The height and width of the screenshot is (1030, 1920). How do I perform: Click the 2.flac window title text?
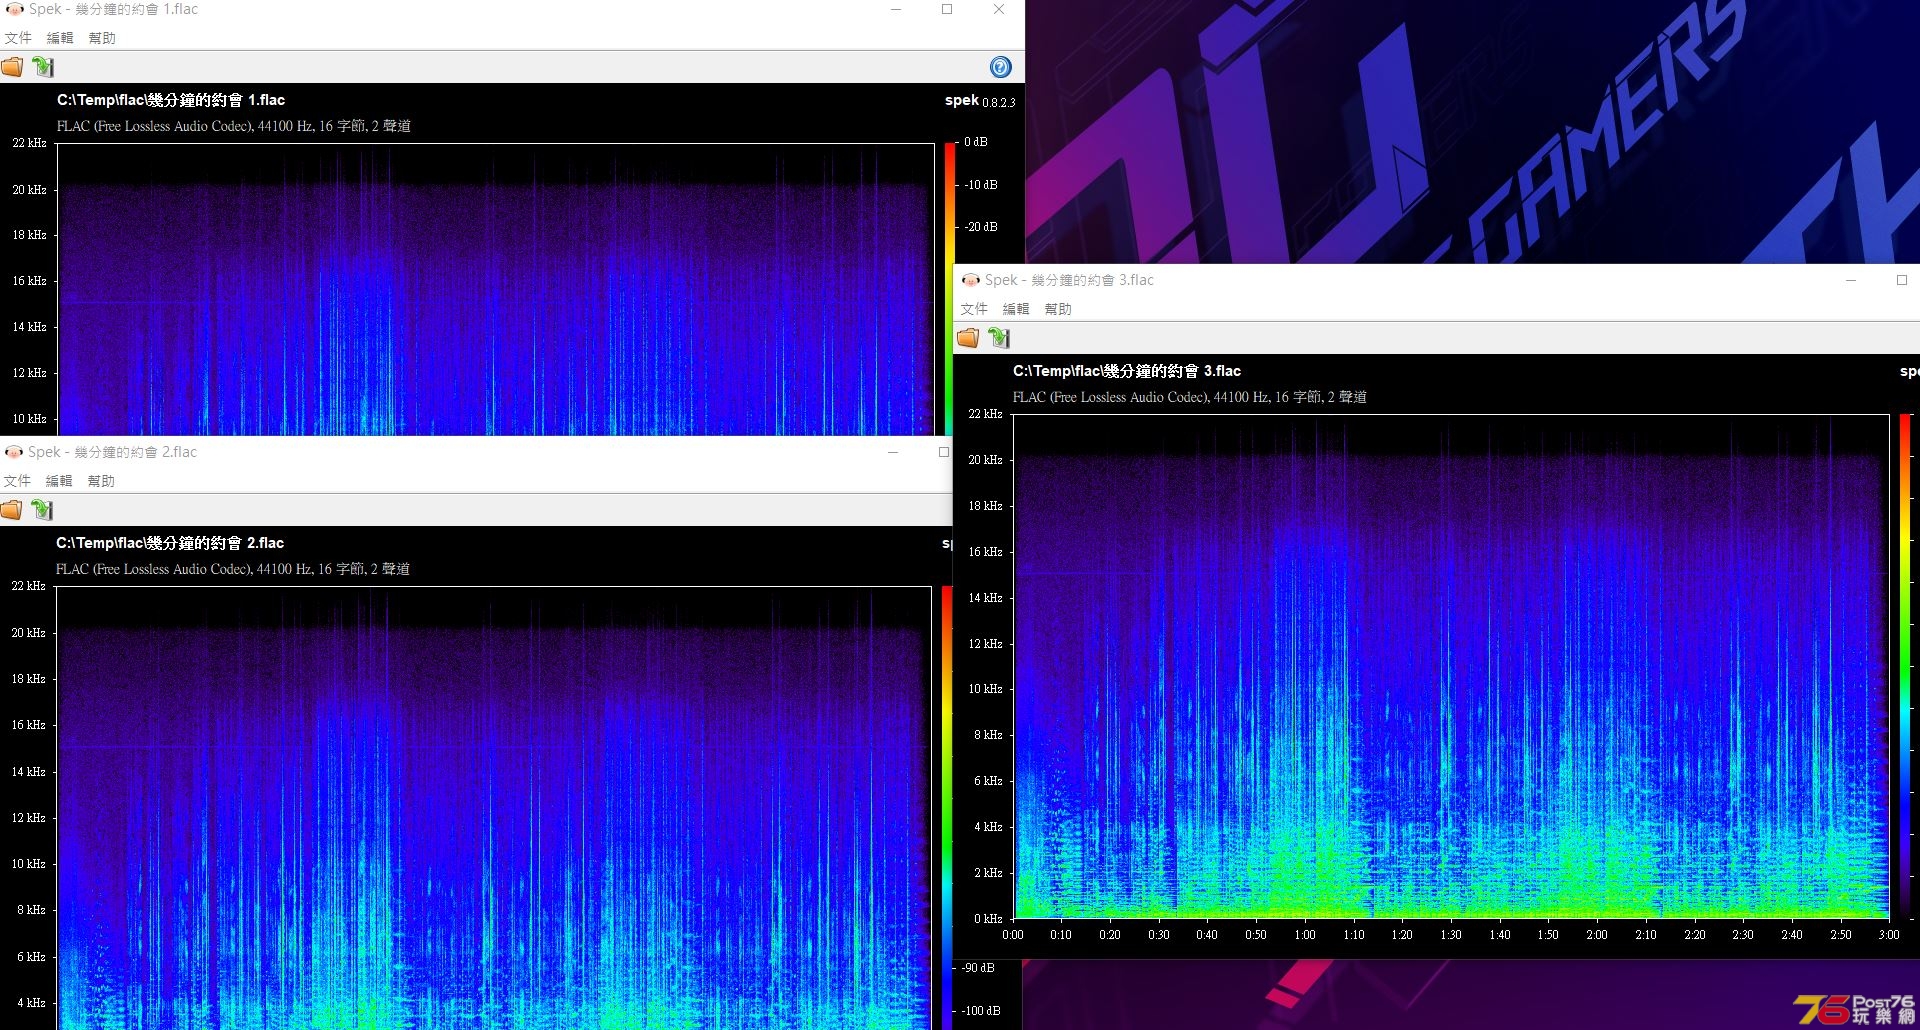[x=112, y=452]
